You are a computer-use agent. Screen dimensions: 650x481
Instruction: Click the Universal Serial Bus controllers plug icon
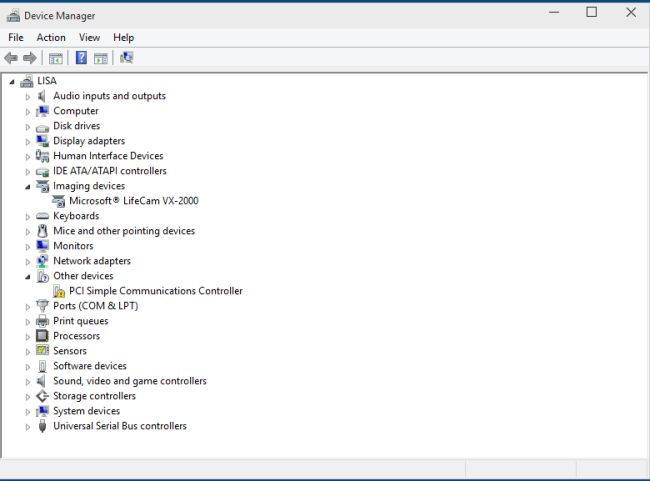42,426
